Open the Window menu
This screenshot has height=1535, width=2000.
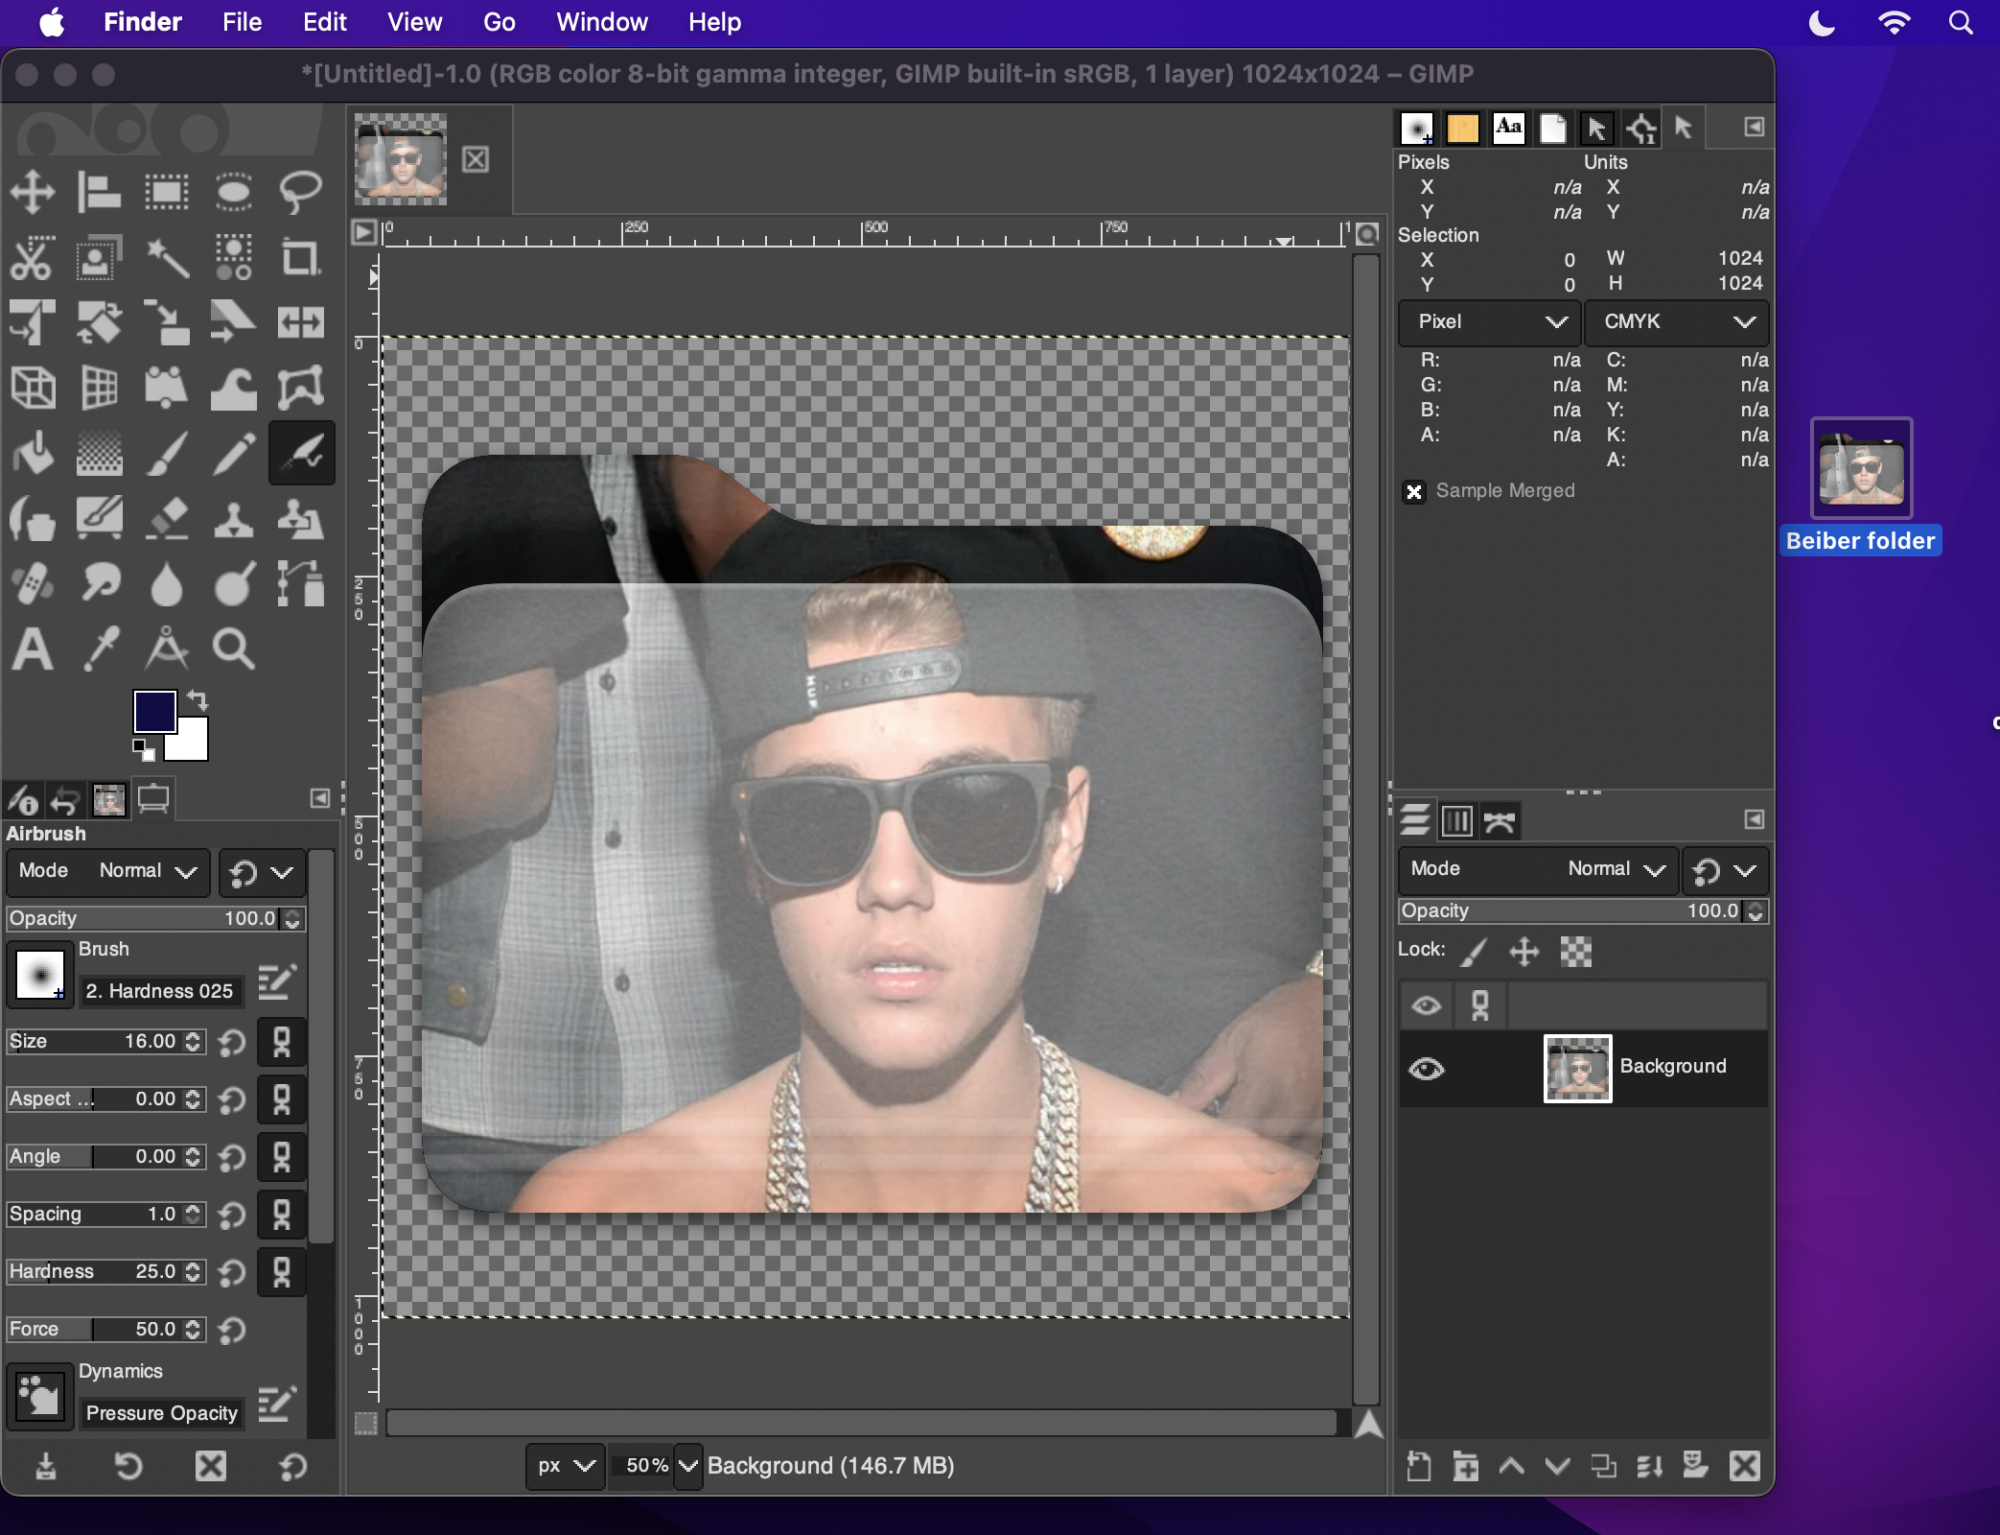[601, 22]
